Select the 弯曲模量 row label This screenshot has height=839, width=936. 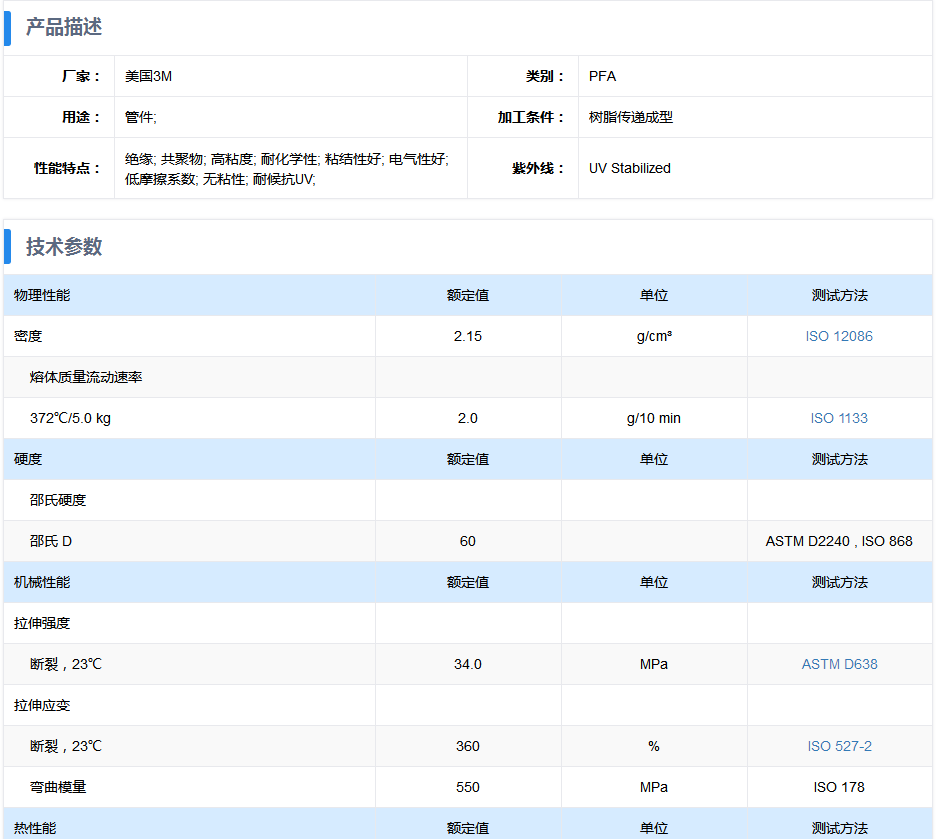click(58, 787)
